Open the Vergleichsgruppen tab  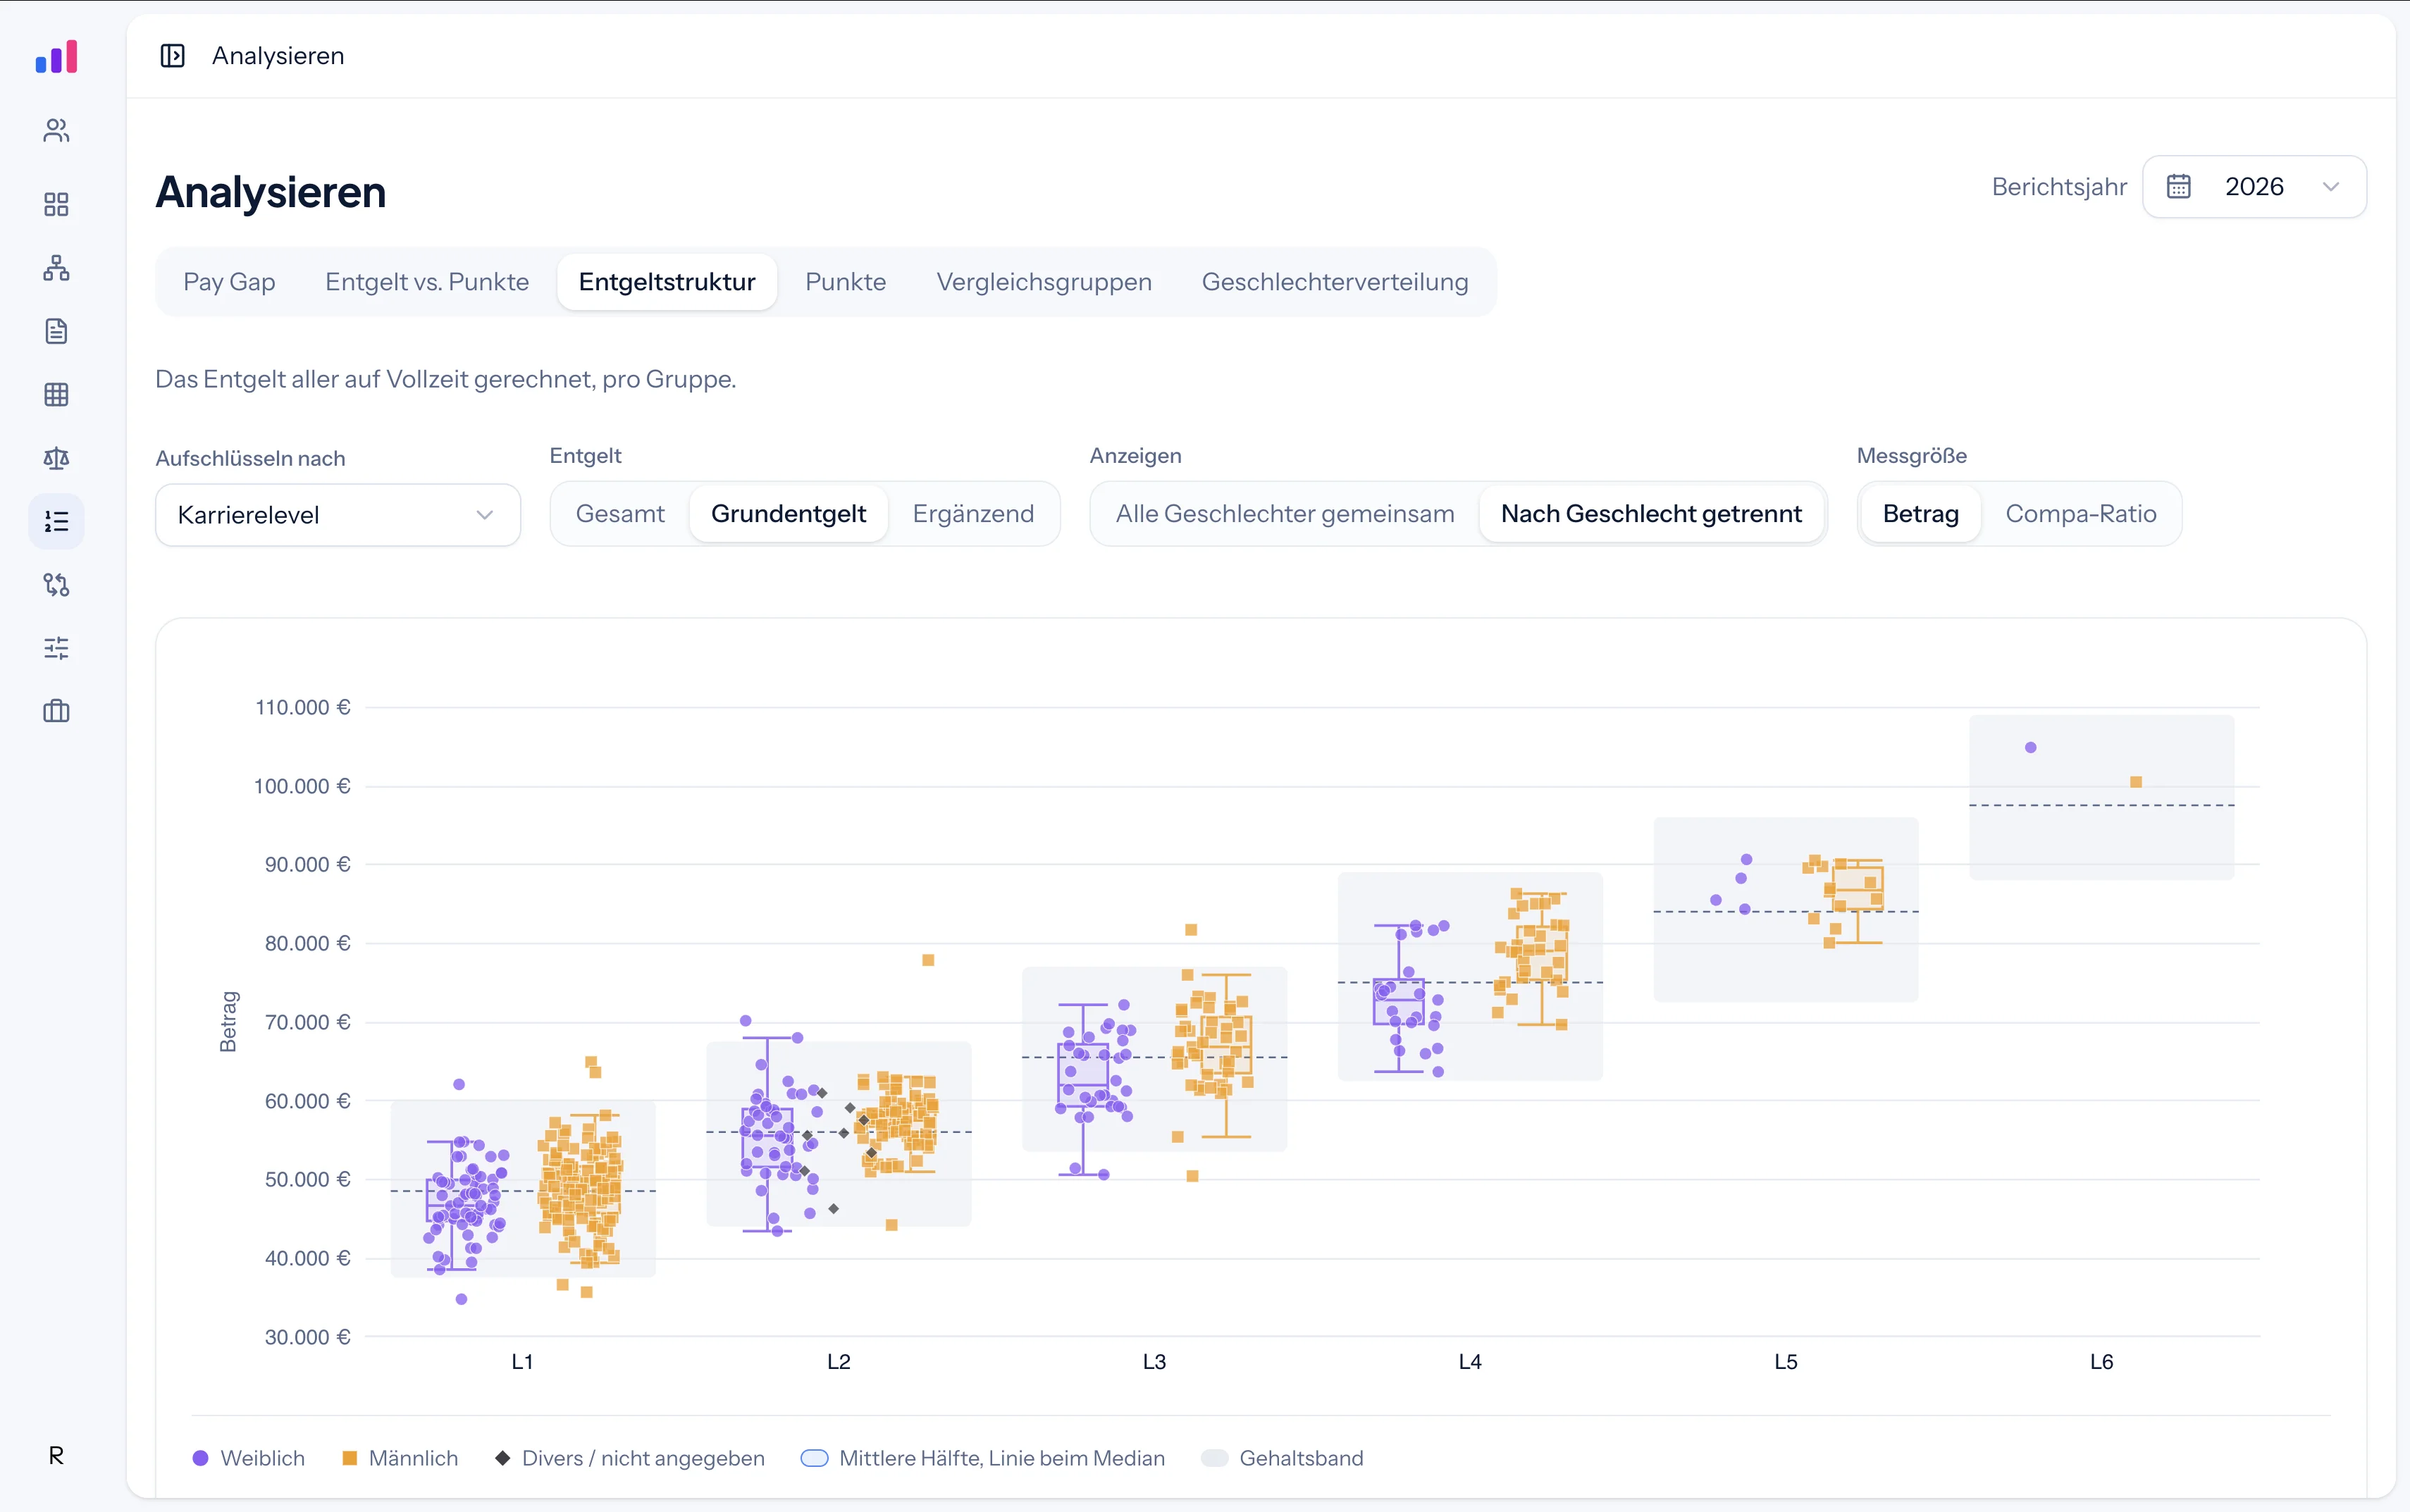coord(1044,282)
